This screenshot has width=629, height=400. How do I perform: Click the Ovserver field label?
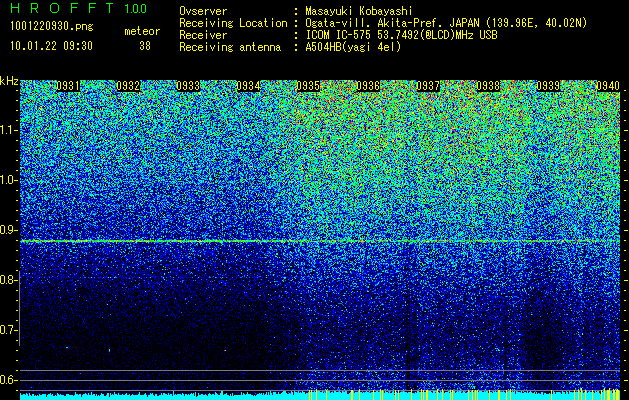pos(203,12)
